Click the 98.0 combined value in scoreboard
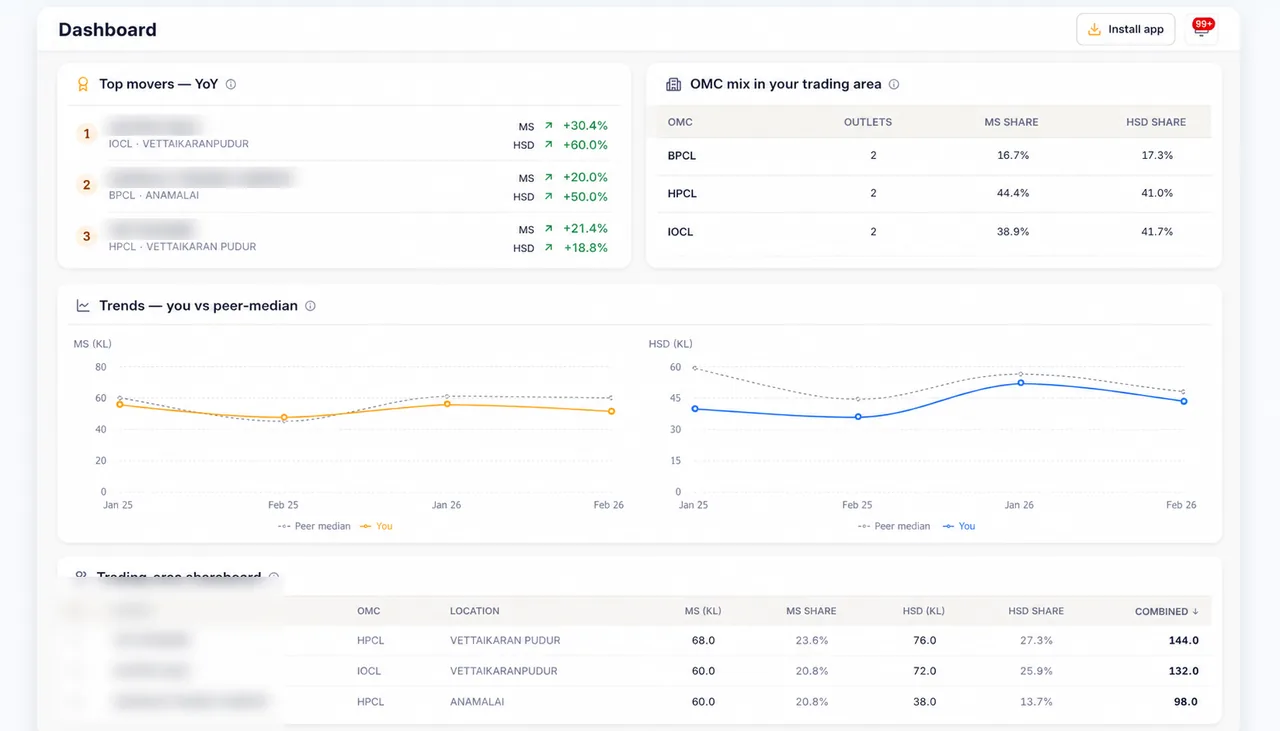The height and width of the screenshot is (731, 1280). click(1186, 702)
